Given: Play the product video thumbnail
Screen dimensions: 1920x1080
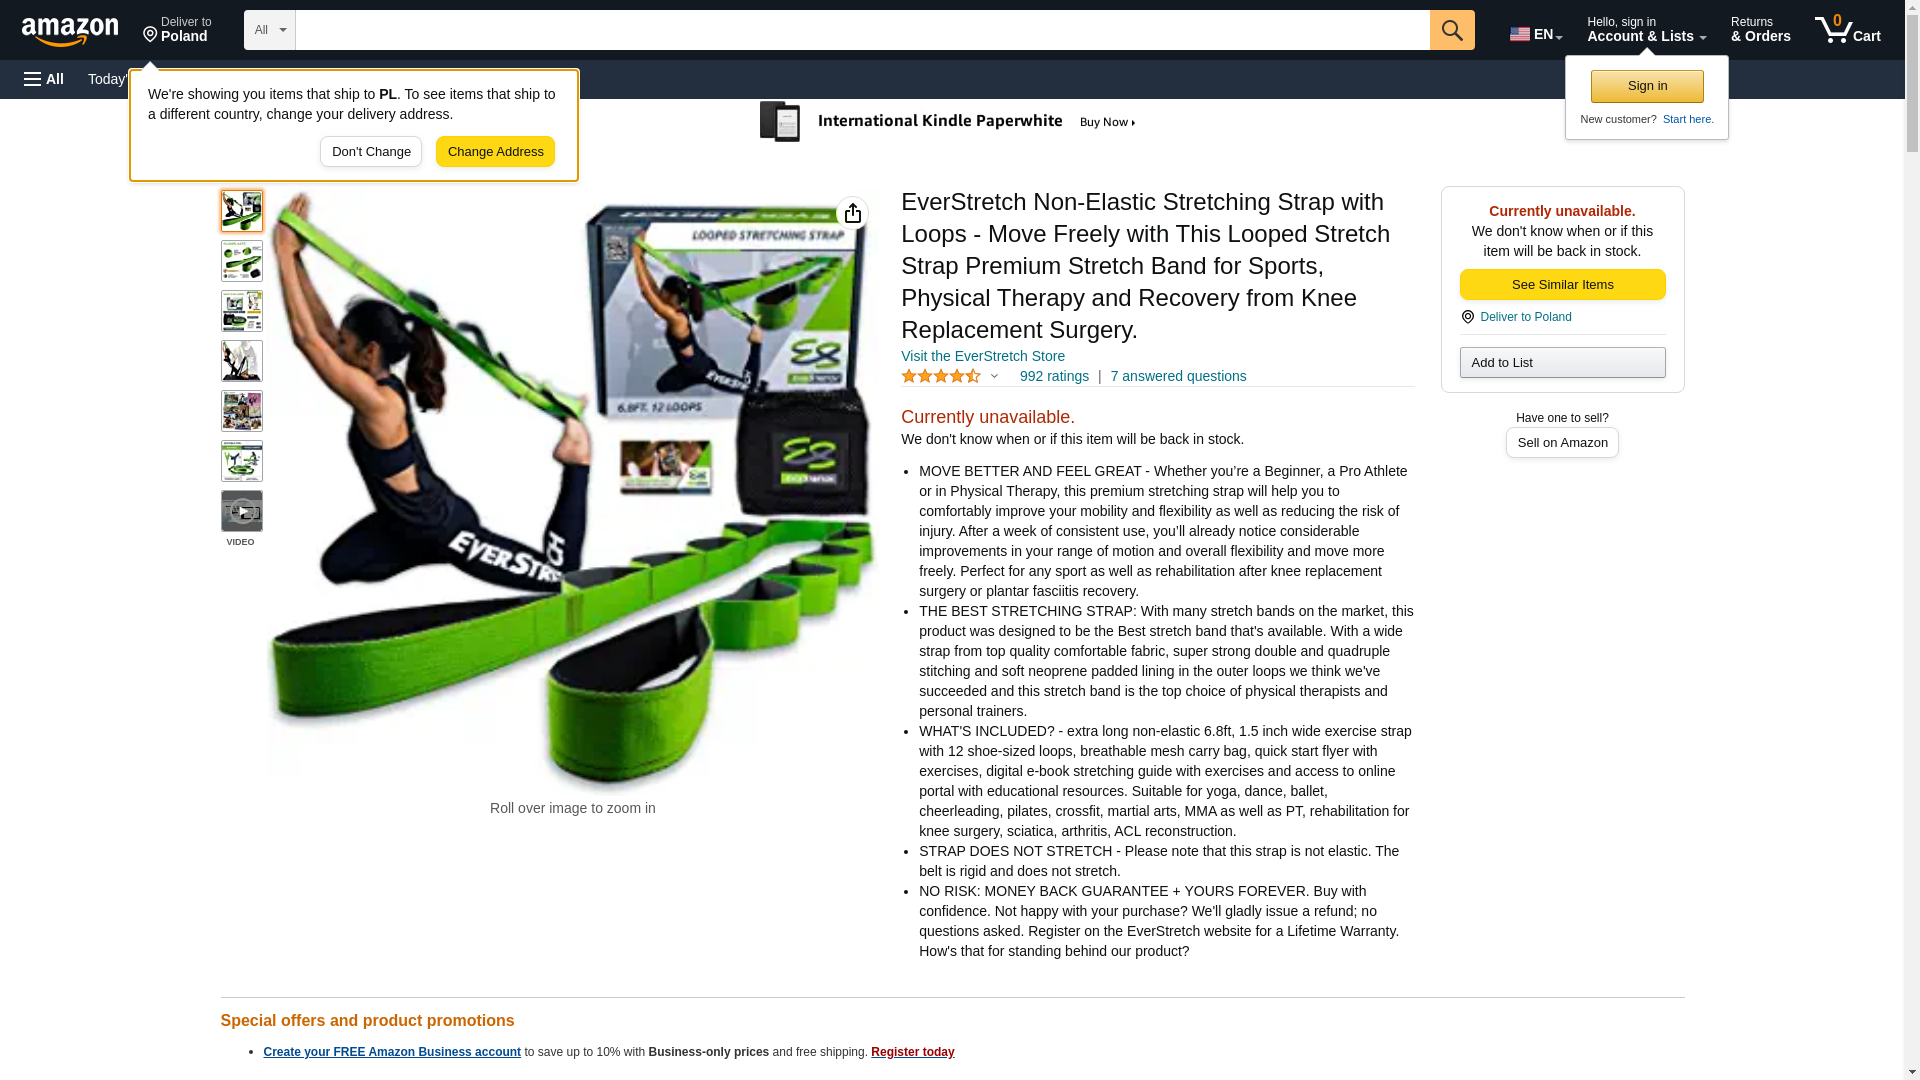Looking at the screenshot, I should (242, 511).
